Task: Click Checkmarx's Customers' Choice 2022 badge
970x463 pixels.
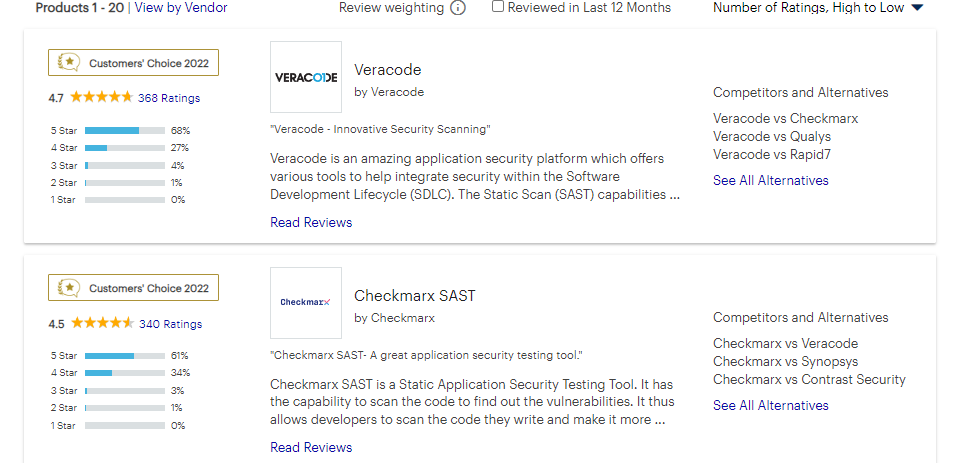Action: tap(134, 288)
